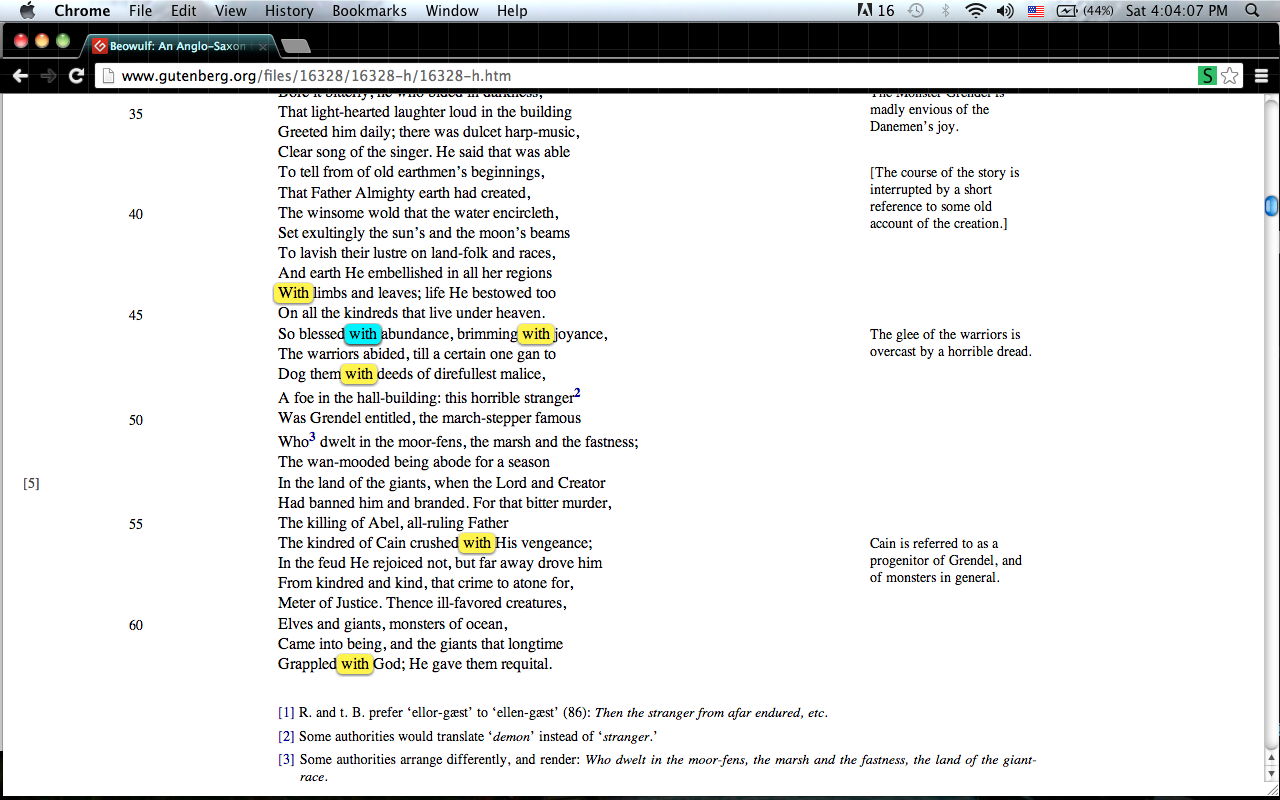Click the Wi-Fi status icon
The height and width of the screenshot is (800, 1280).
[975, 11]
